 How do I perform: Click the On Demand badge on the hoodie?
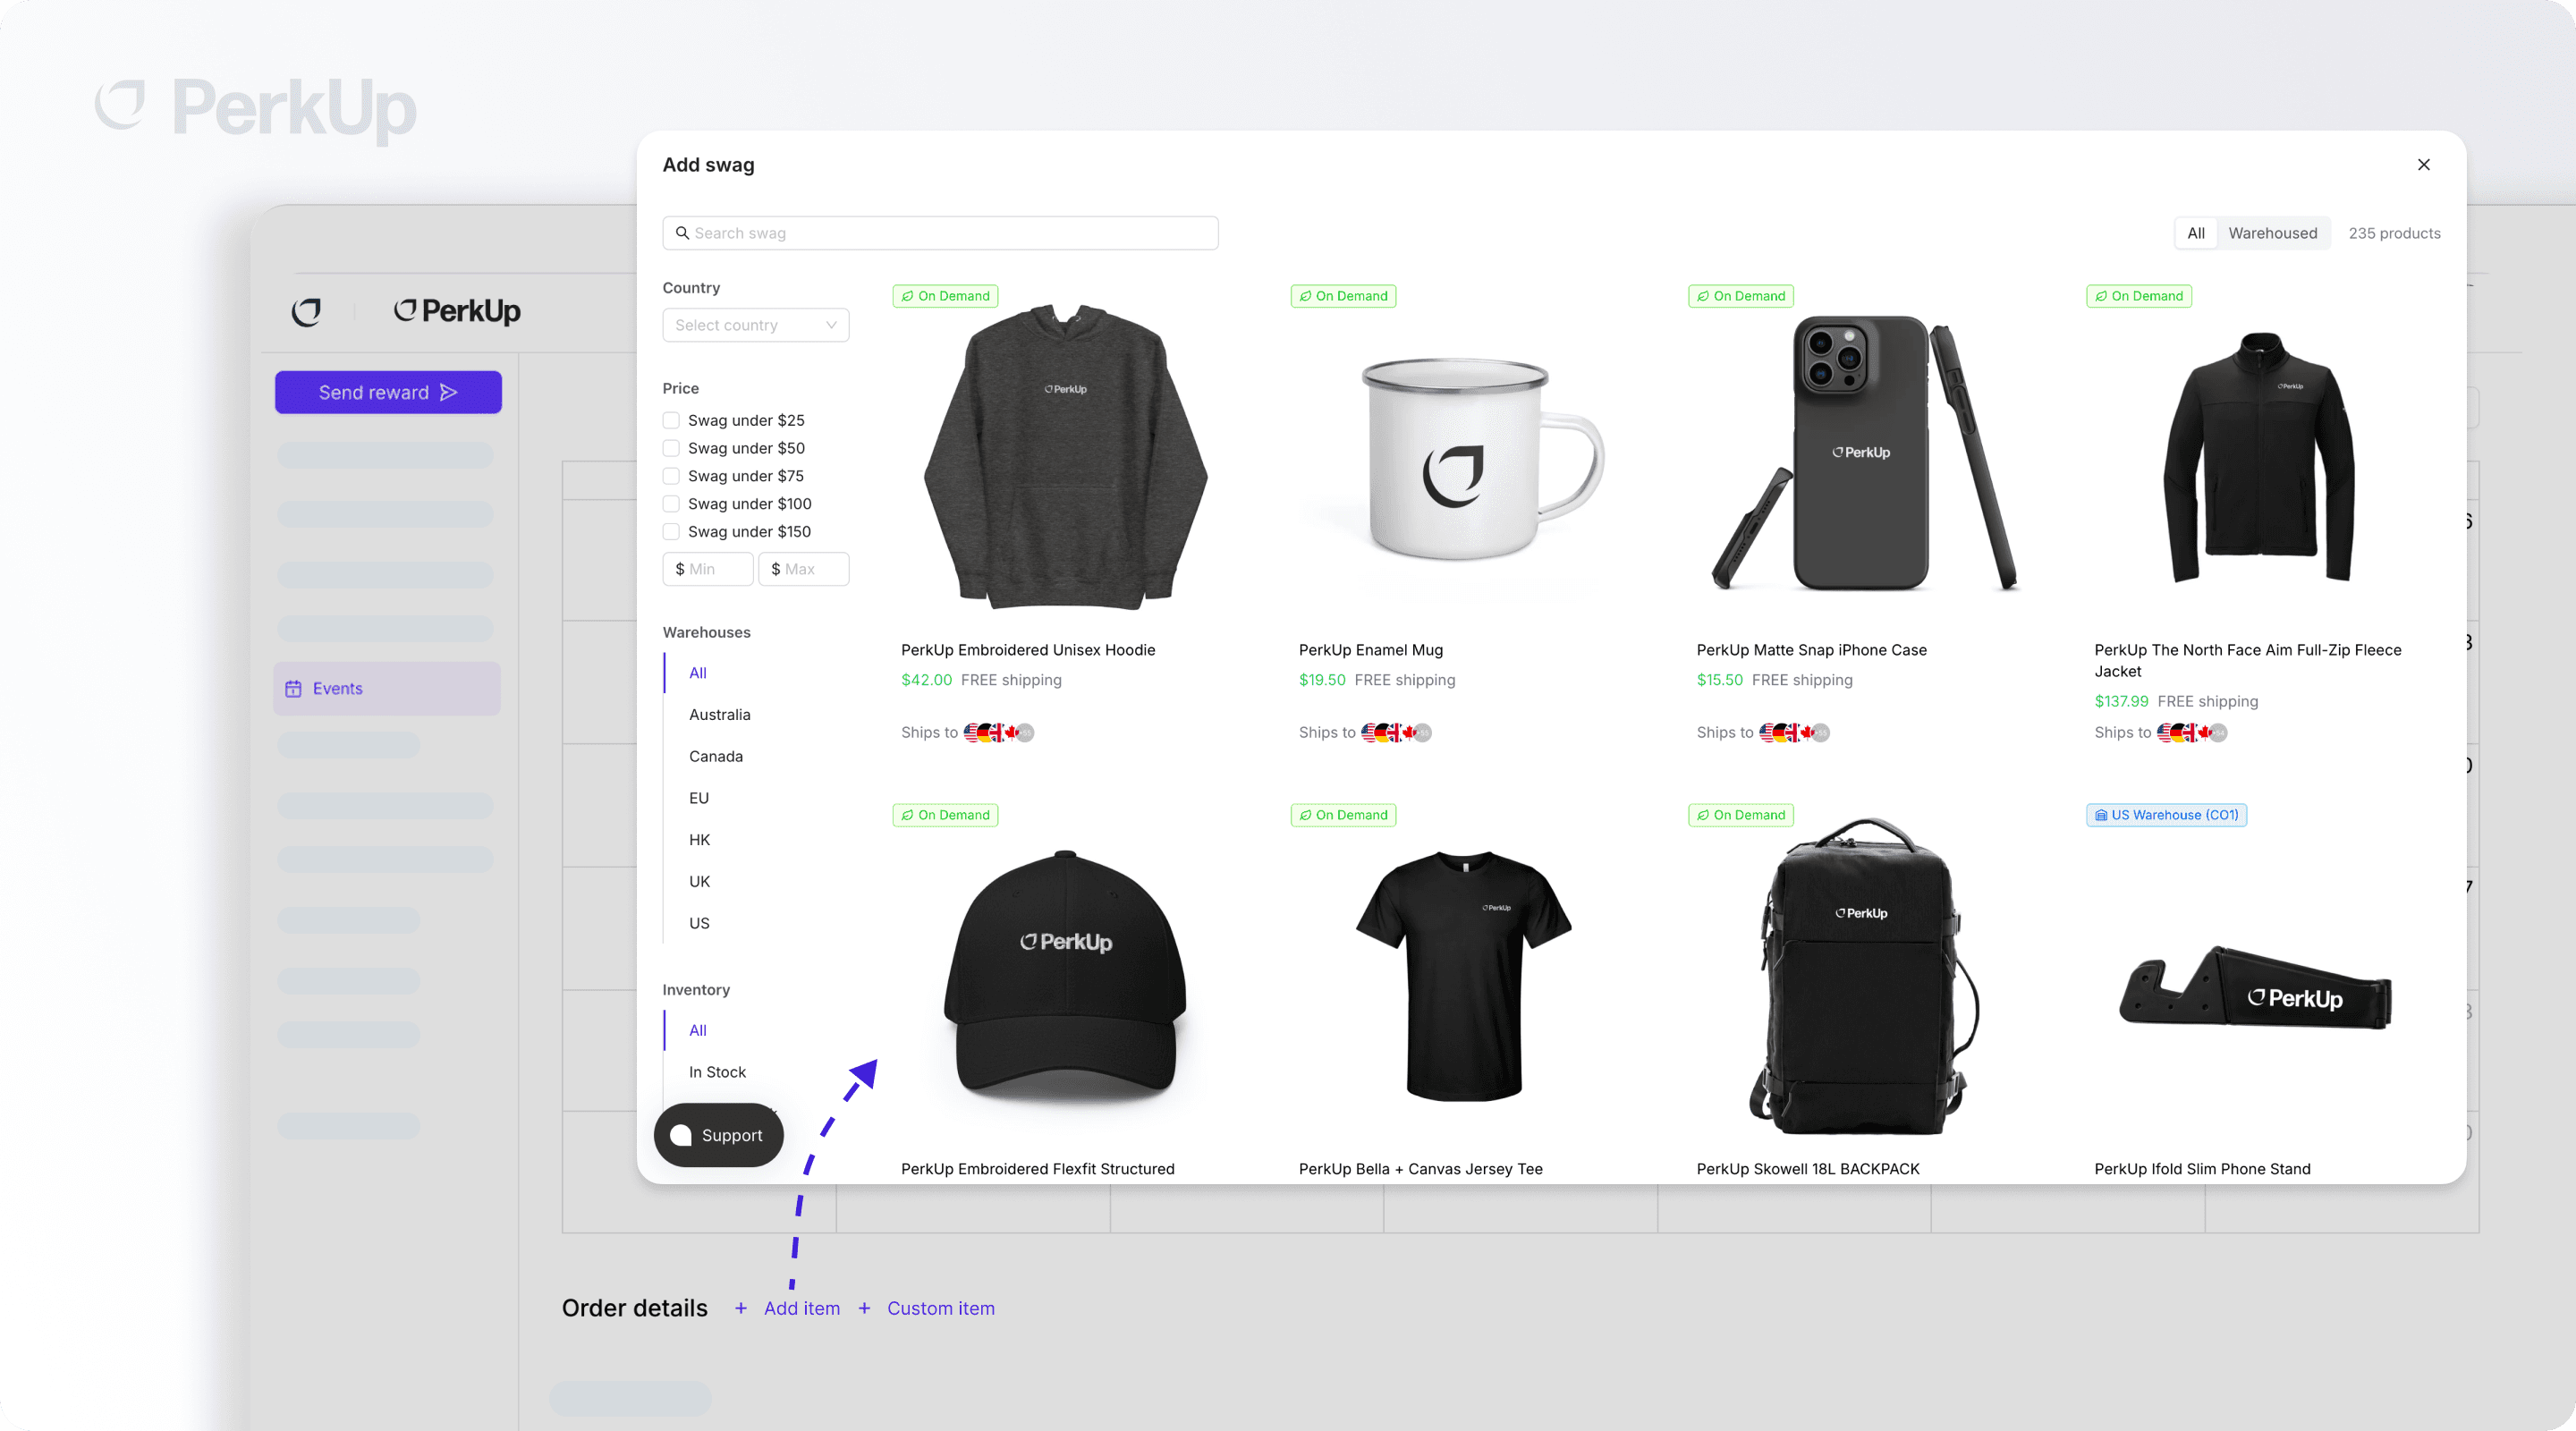coord(945,296)
